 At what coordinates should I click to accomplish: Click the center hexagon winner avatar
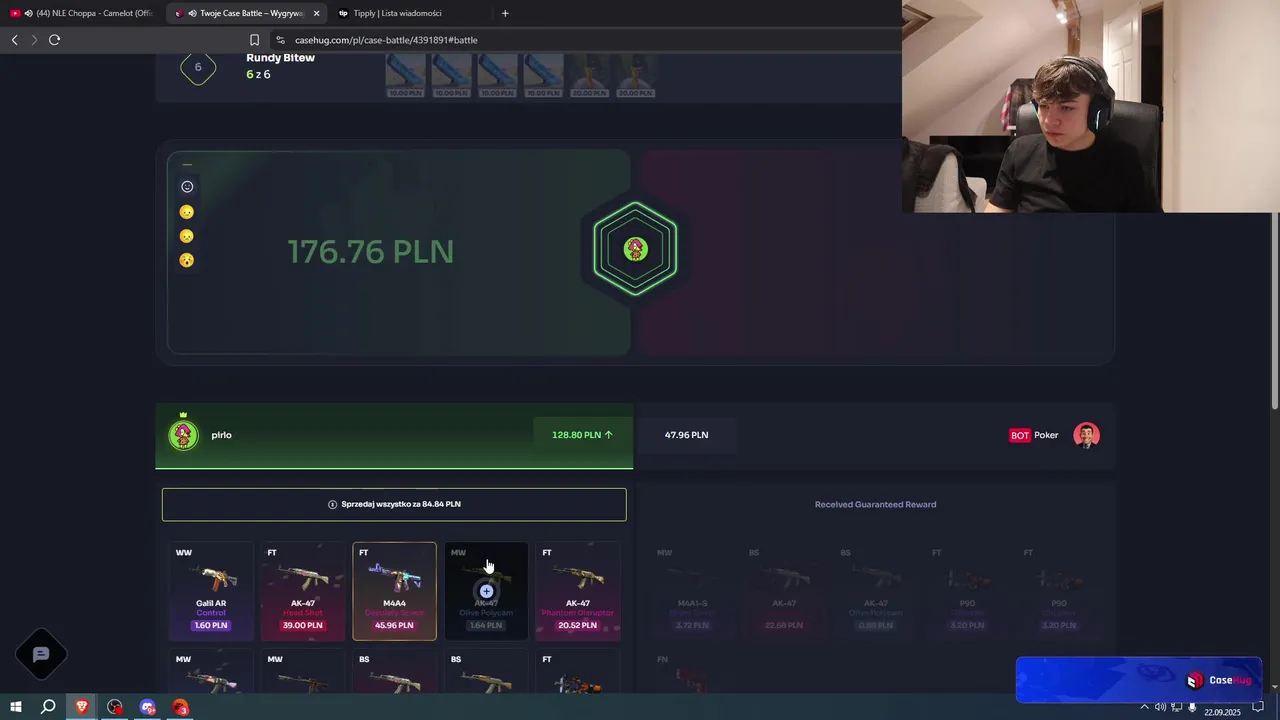point(635,249)
